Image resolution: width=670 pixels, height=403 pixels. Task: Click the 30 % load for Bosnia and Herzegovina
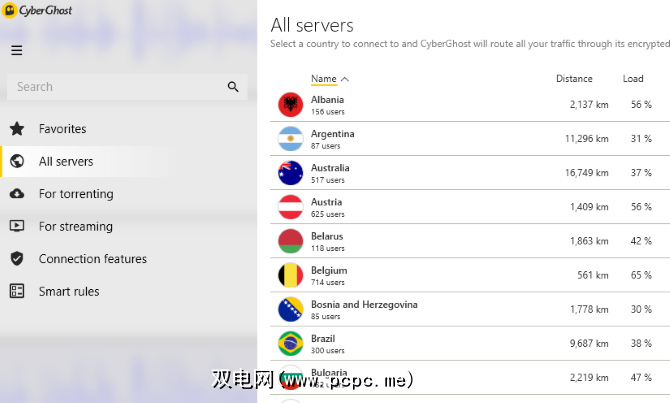pos(641,309)
